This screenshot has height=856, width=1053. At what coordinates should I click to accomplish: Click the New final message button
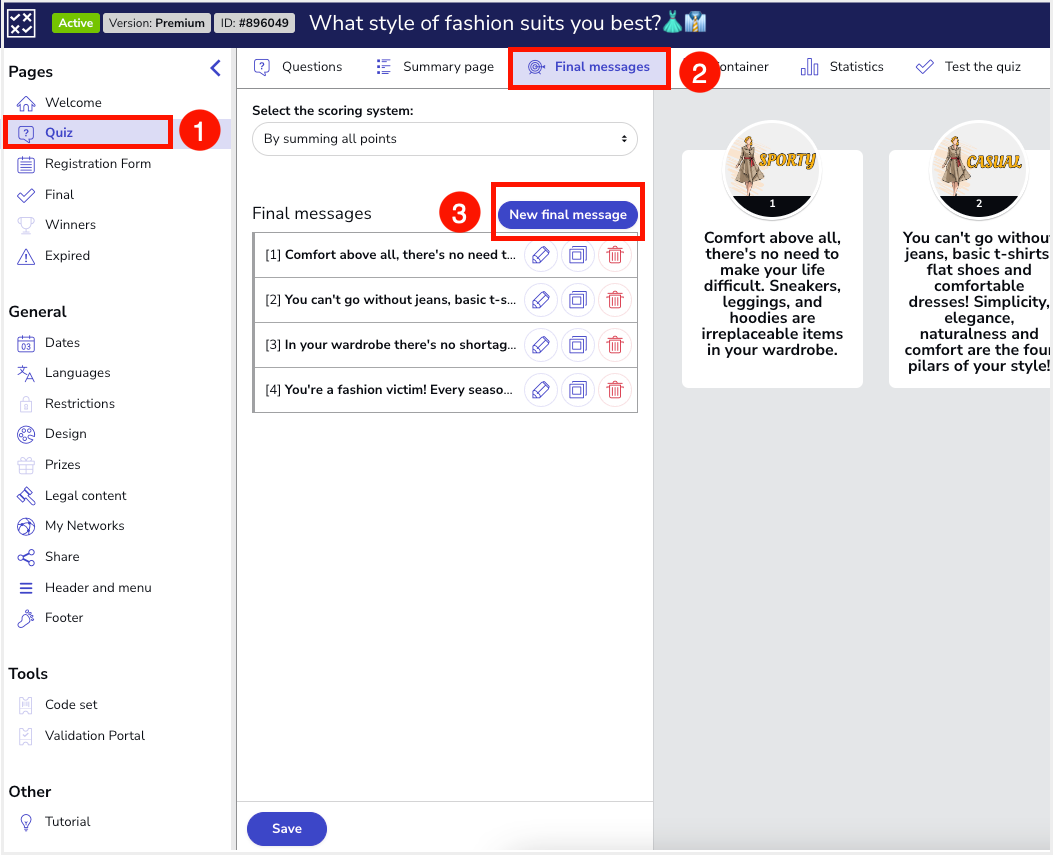point(567,215)
